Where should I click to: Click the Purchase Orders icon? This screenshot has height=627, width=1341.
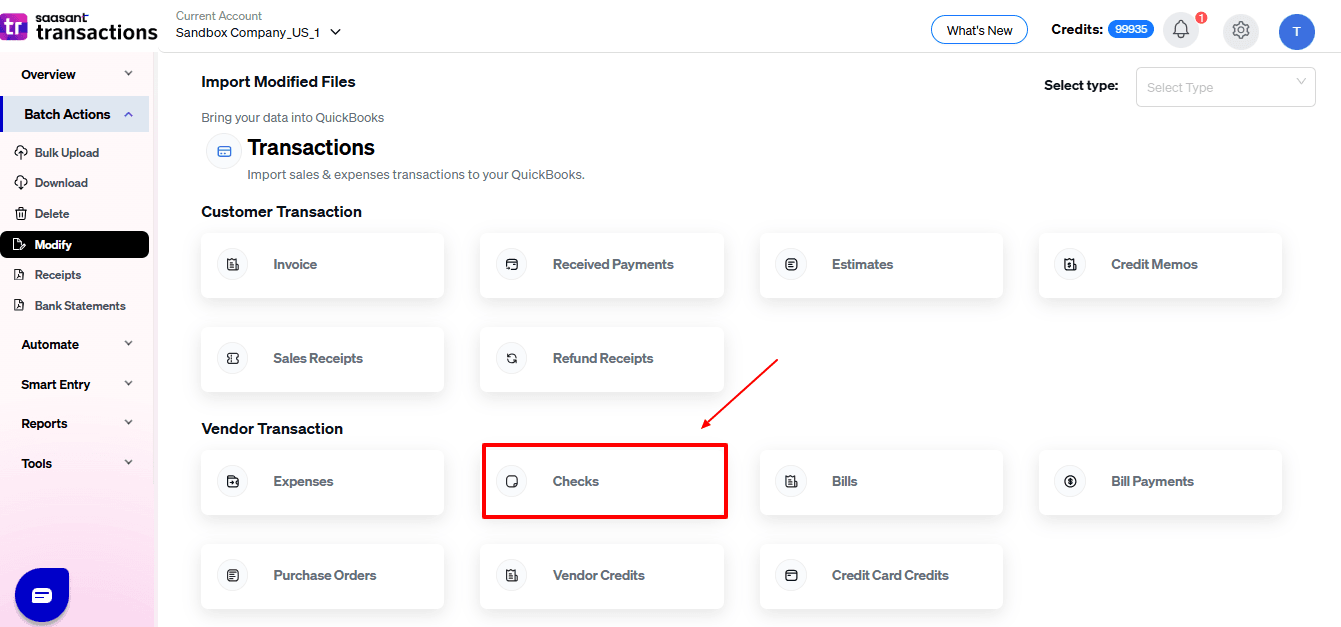pos(233,576)
